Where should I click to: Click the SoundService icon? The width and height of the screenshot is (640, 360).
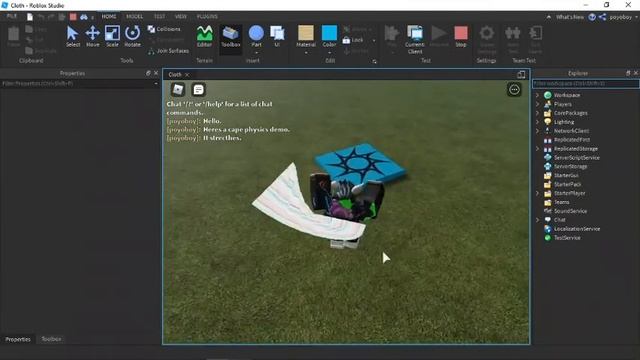point(548,211)
